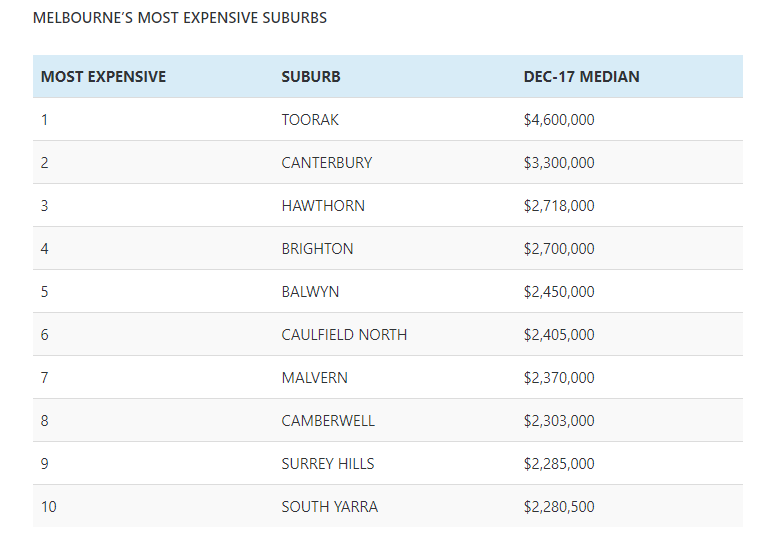Select the $2,405,000 median price cell

pos(559,335)
